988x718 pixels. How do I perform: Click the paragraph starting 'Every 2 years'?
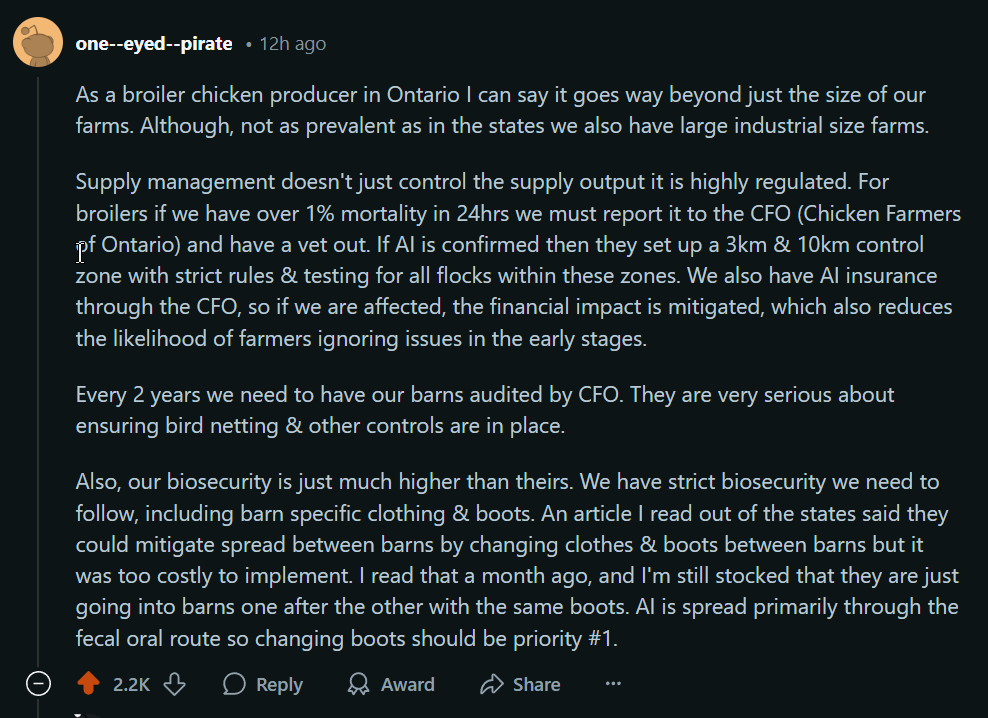point(485,409)
